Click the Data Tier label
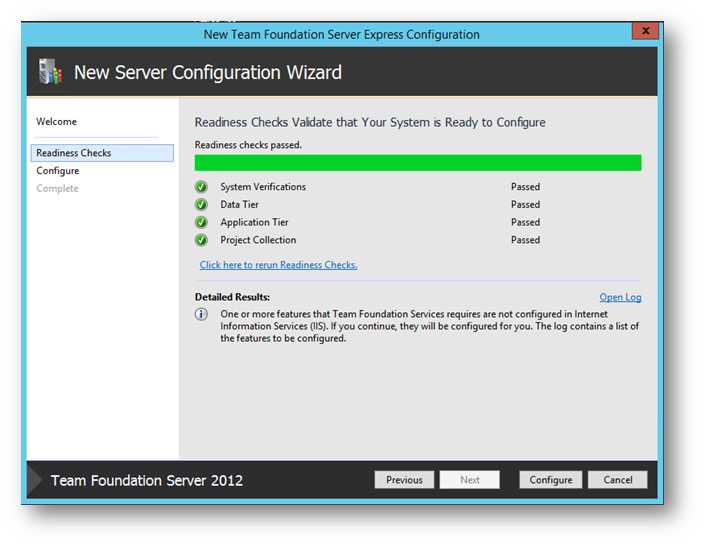Viewport: 706px width, 547px height. (240, 204)
